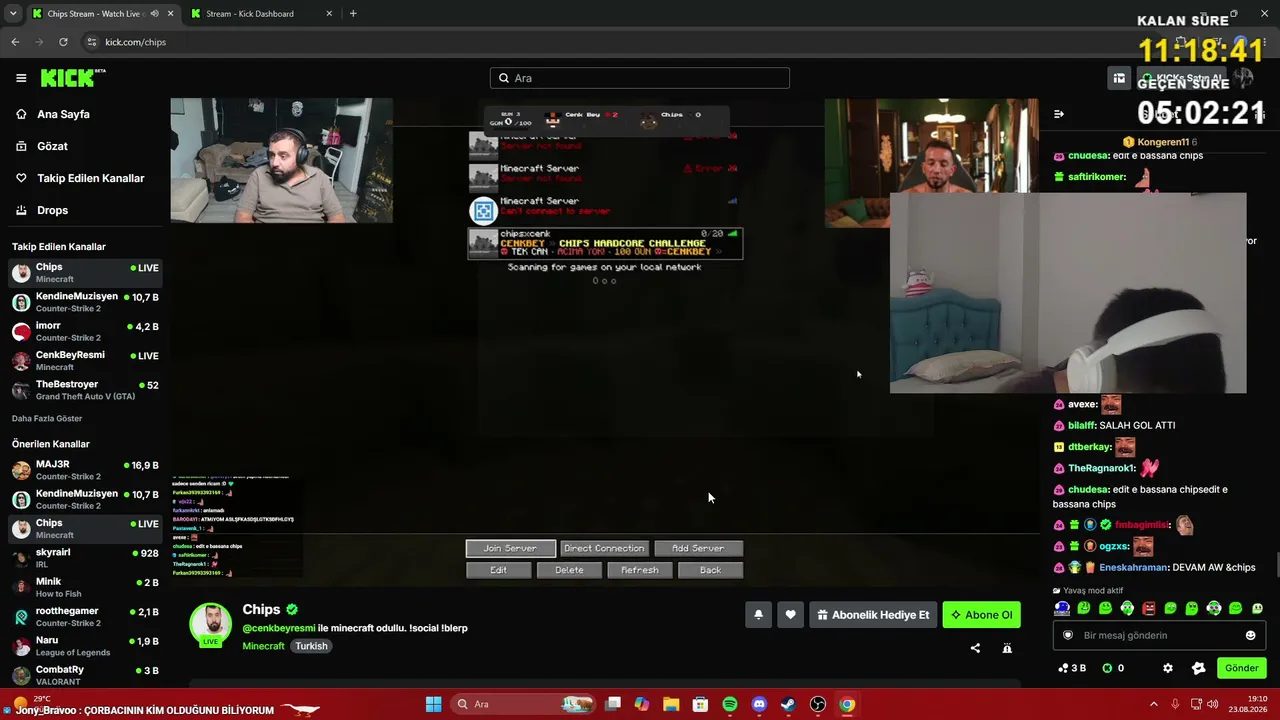Screen dimensions: 1280x720
Task: Open CenkBeyResmi channel from sidebar
Action: [x=84, y=360]
